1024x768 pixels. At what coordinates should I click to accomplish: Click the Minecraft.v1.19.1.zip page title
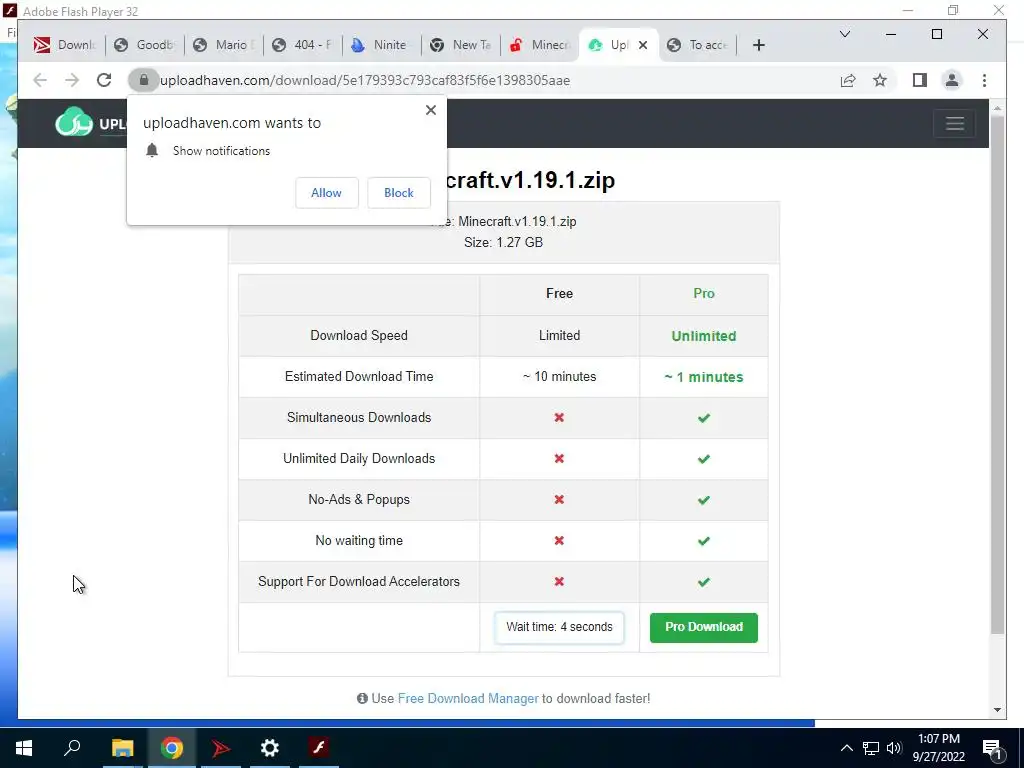[x=530, y=180]
